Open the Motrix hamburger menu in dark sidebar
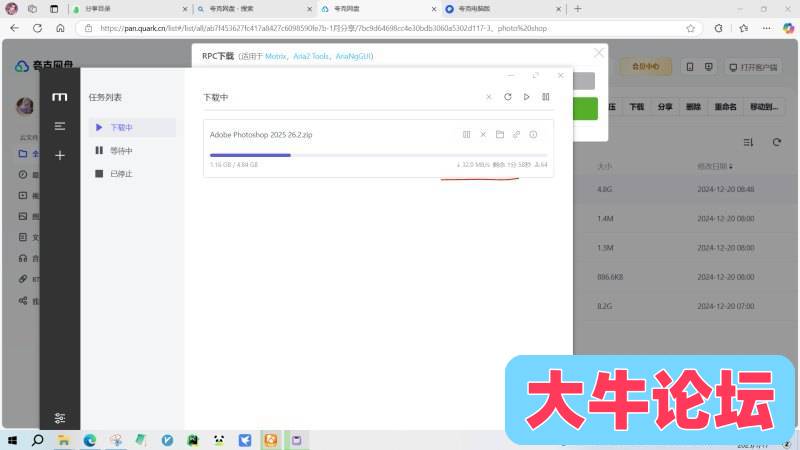The image size is (800, 450). (60, 126)
